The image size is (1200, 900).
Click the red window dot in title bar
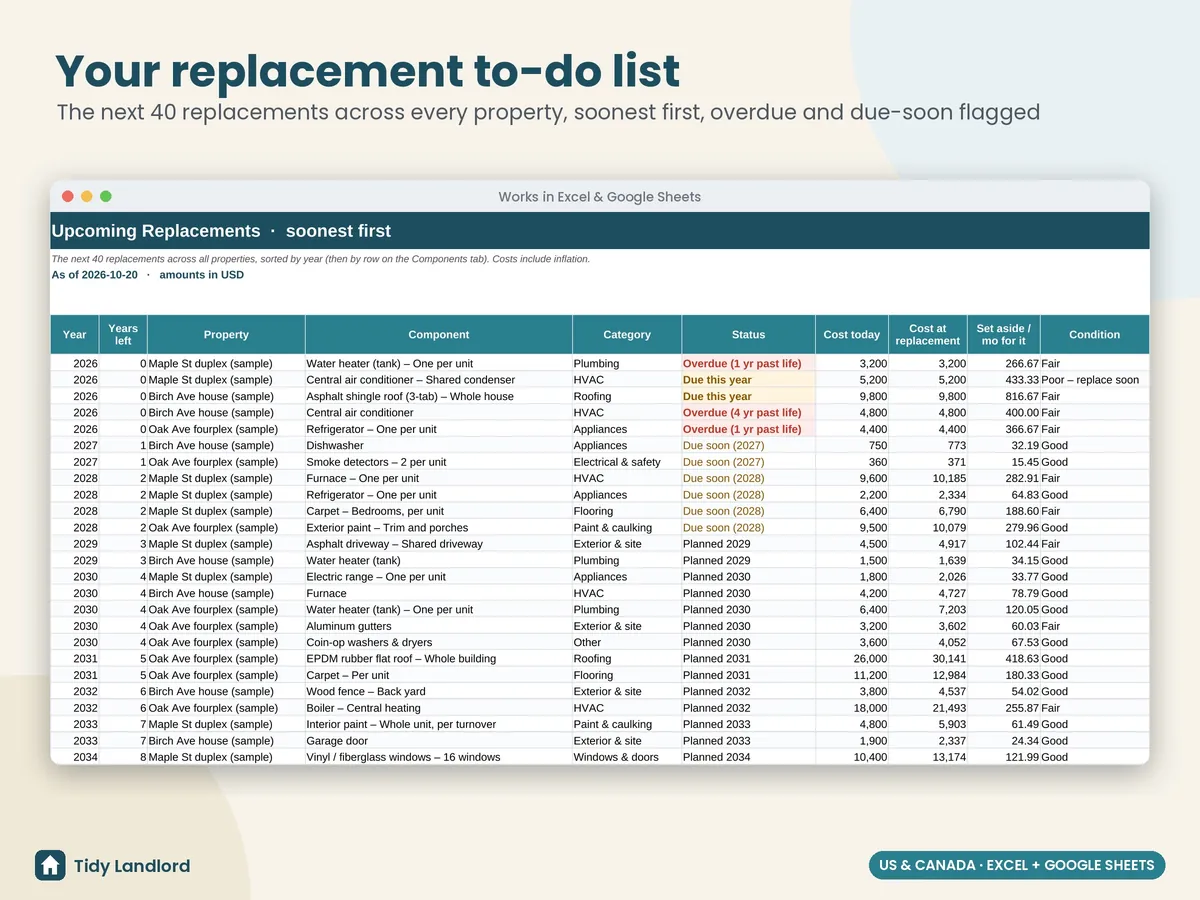coord(68,197)
